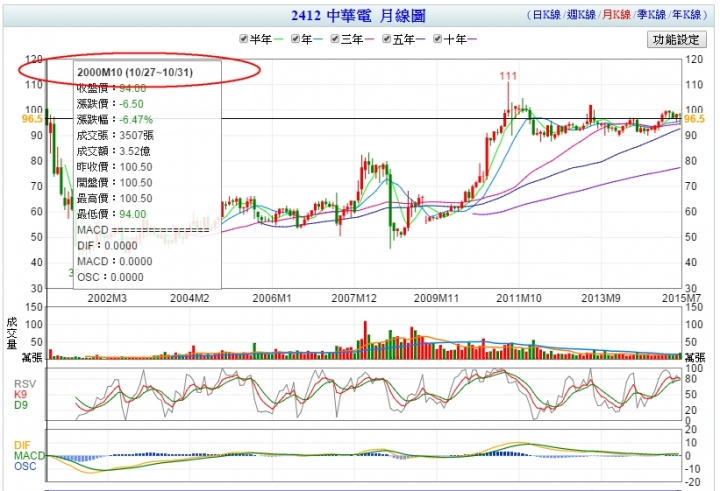Click the 成交額 3.52億 tooltip row
The image size is (720, 491).
[113, 151]
